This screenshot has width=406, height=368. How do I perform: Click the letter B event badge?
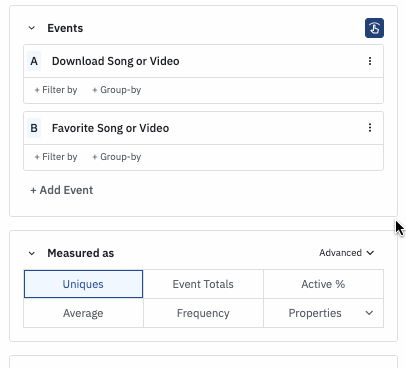[34, 128]
